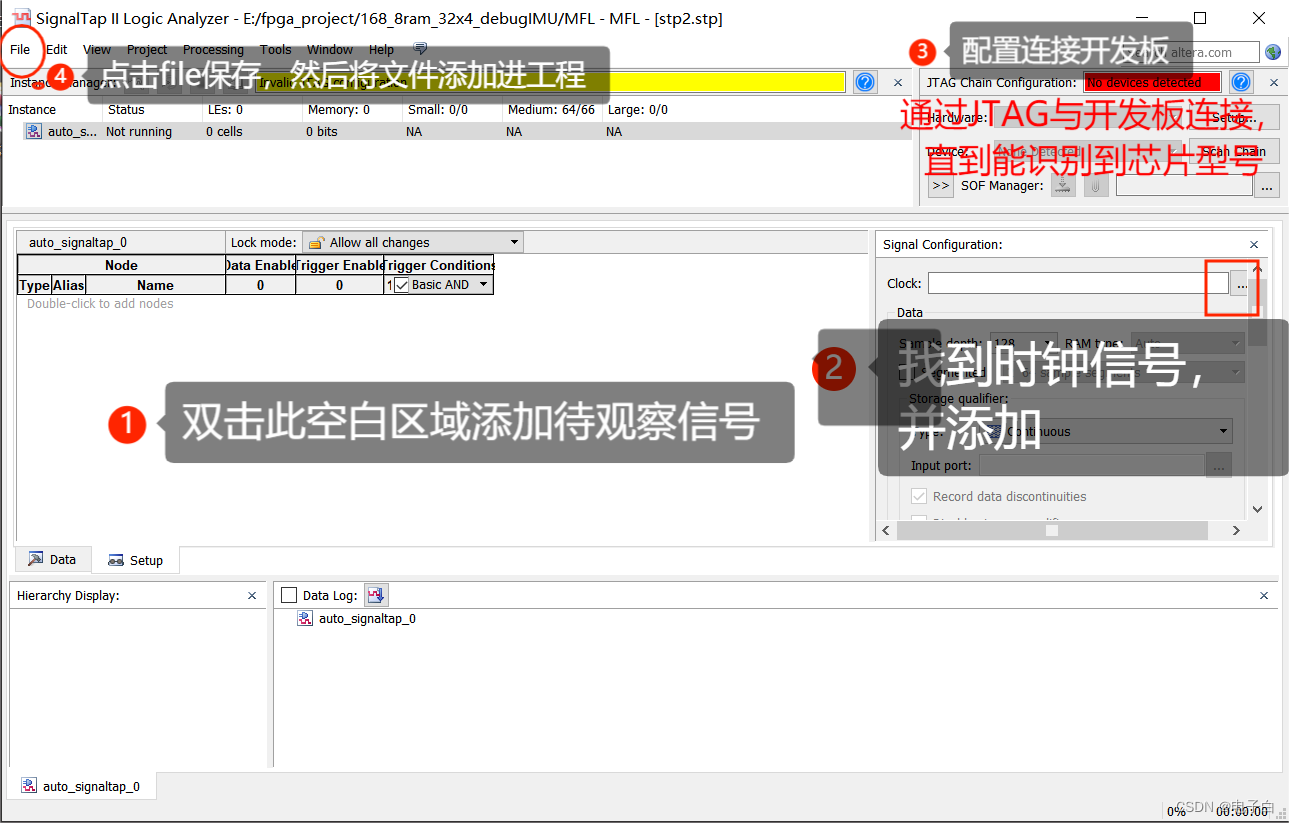Click the Type column header in node table
Screen dimensions: 1289x823
(34, 285)
